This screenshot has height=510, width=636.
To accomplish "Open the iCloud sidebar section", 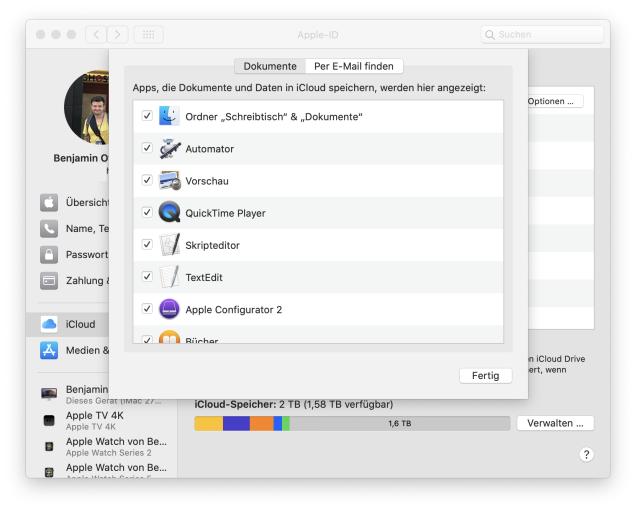I will 67,324.
